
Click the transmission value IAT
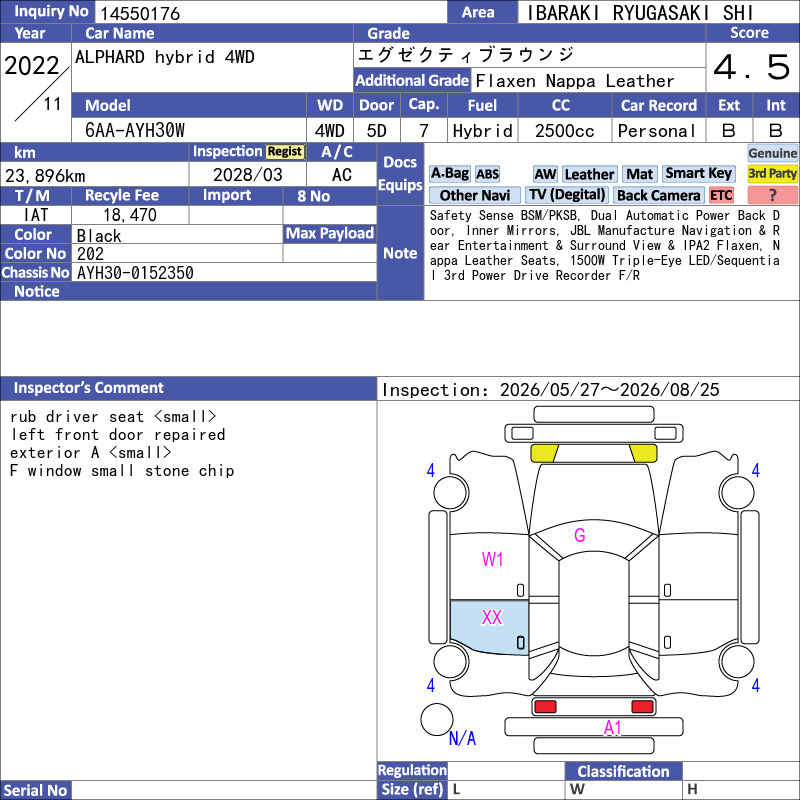tap(36, 215)
